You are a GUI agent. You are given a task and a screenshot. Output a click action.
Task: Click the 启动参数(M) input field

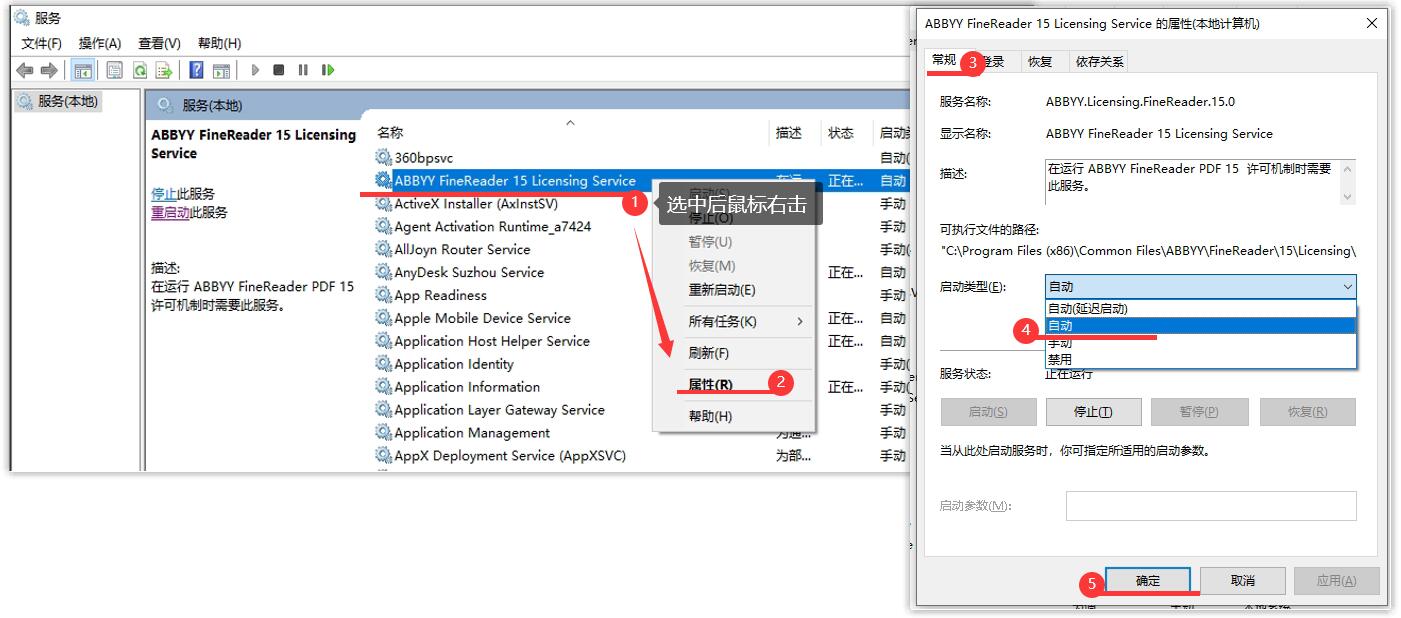click(x=1210, y=506)
